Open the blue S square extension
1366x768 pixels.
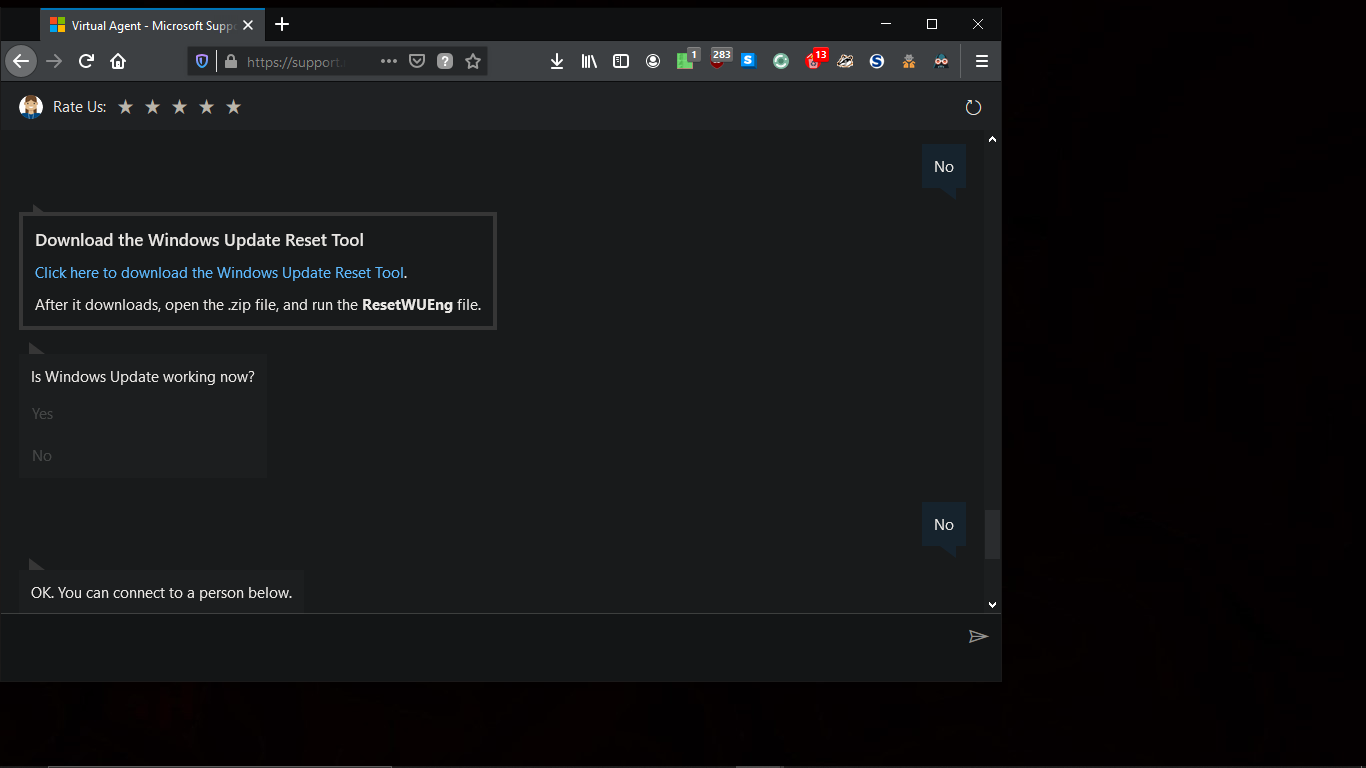[749, 61]
